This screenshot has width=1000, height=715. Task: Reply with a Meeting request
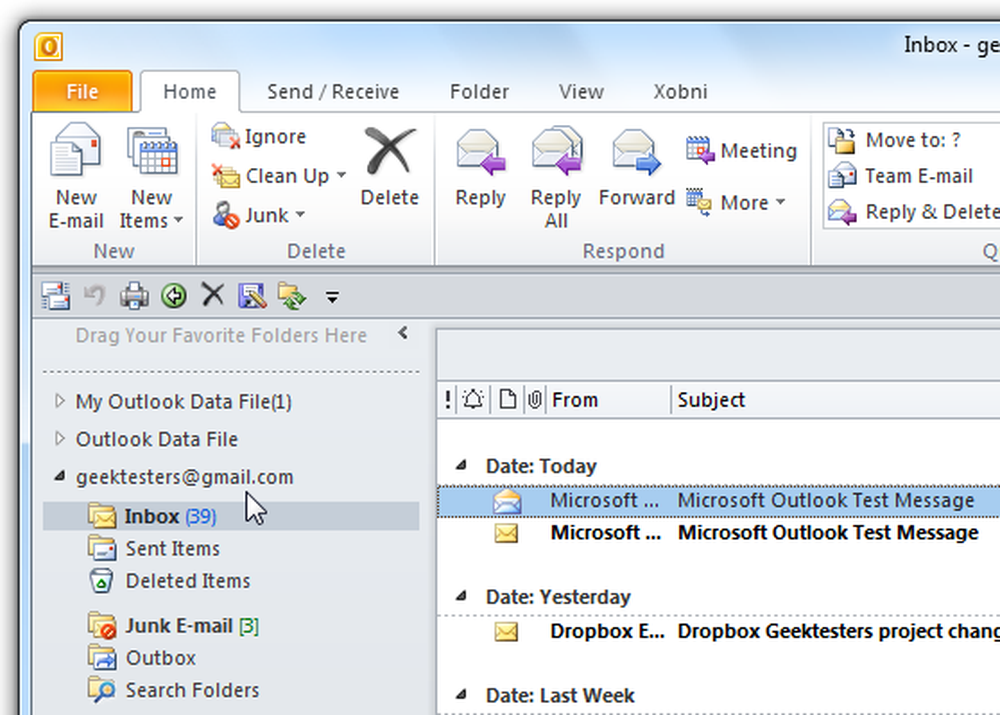[742, 151]
